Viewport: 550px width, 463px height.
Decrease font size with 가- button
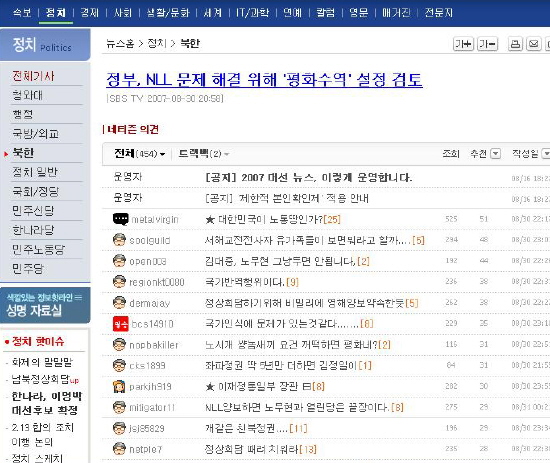[488, 44]
